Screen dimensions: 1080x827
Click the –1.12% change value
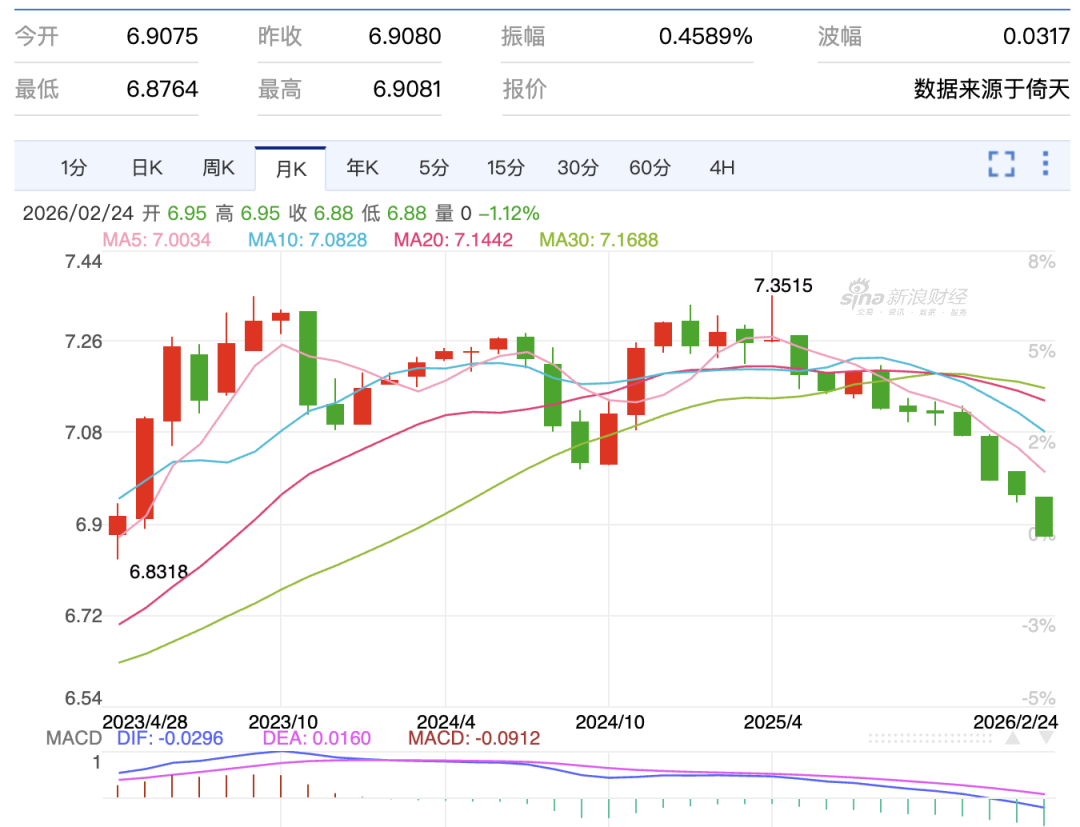click(x=509, y=213)
